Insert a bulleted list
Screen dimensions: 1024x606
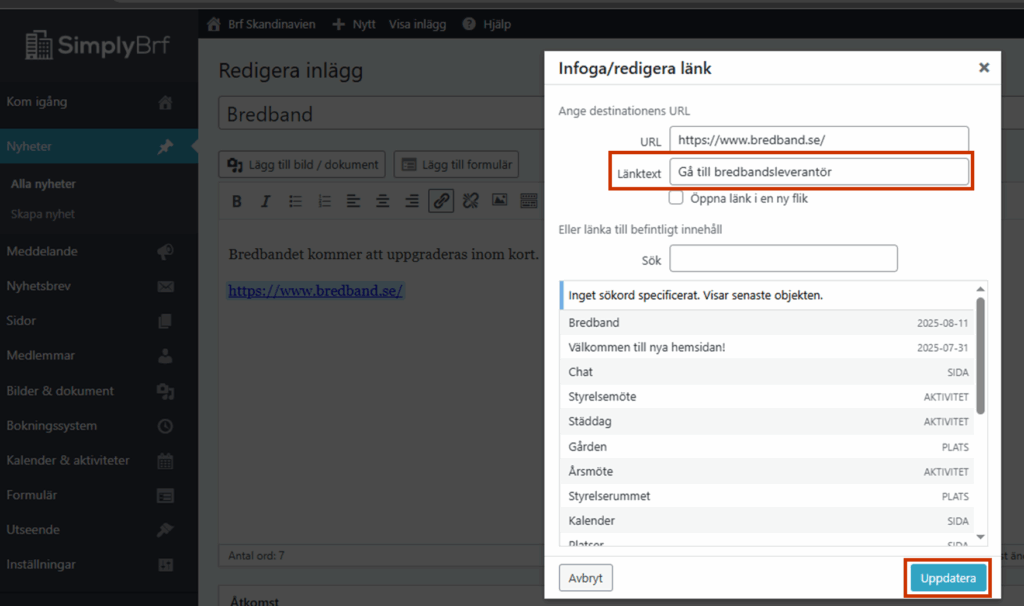(295, 201)
